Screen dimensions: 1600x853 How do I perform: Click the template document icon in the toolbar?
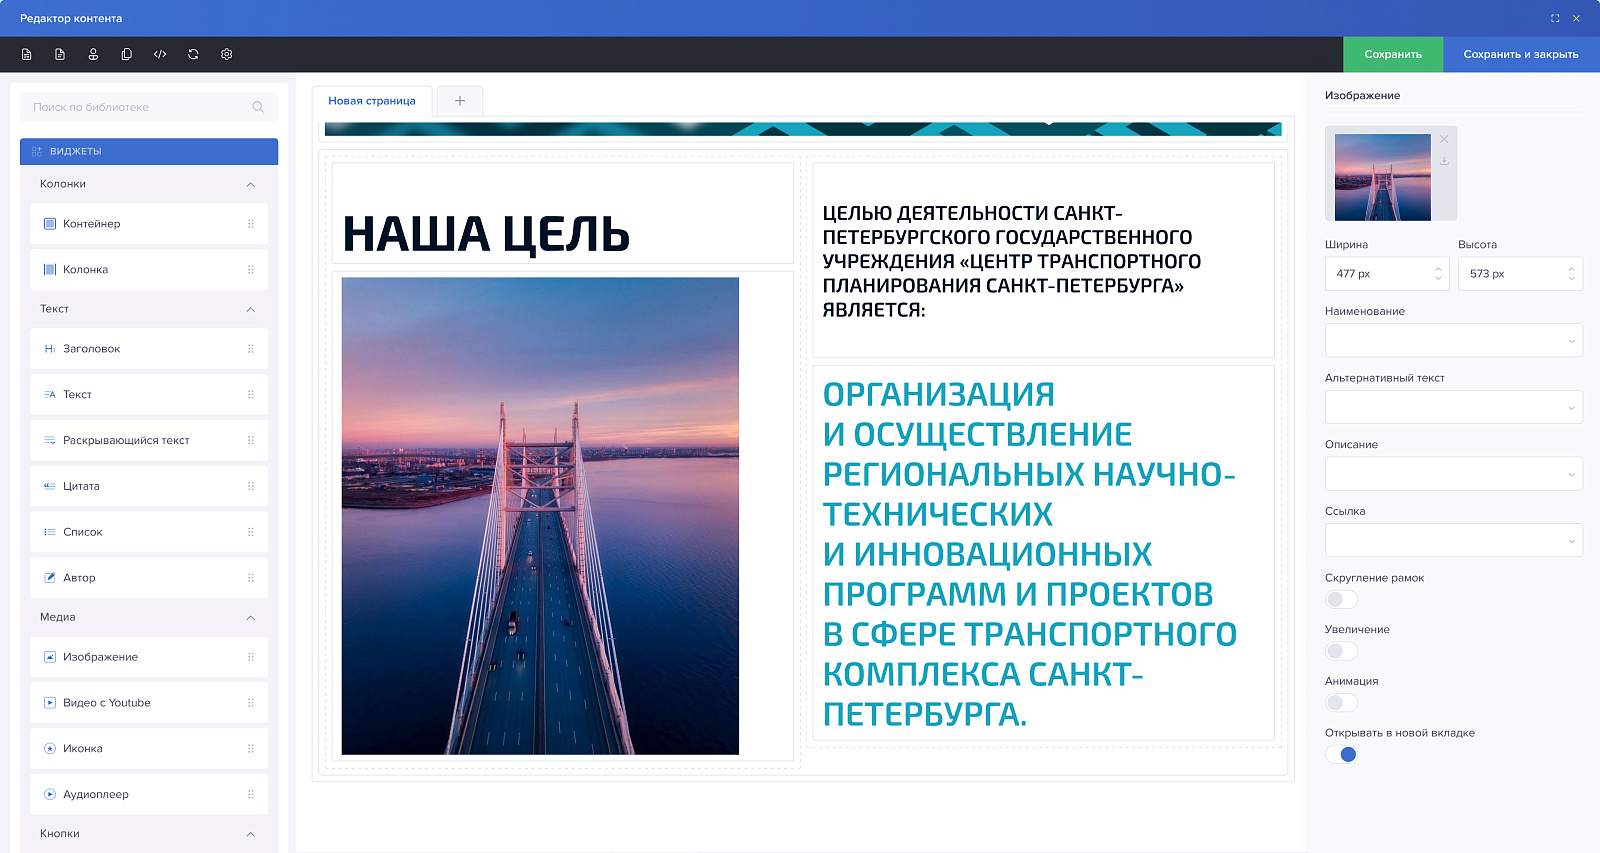pos(27,54)
